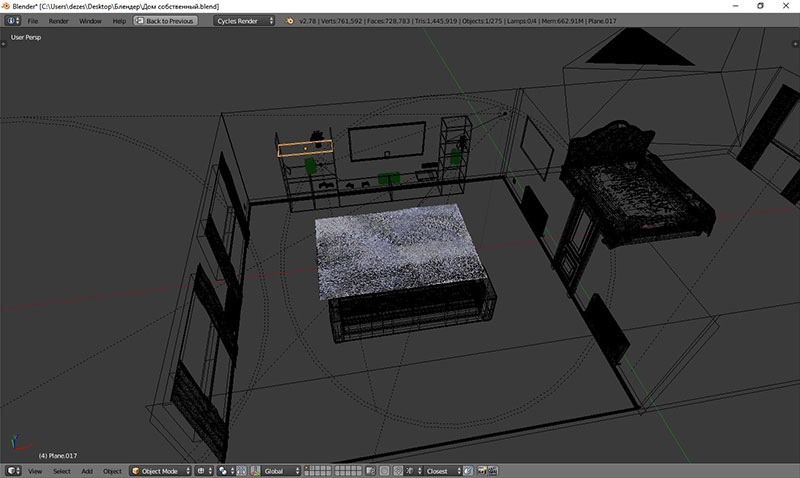Image resolution: width=800 pixels, height=478 pixels.
Task: Open the 3D View editor type selector
Action: click(x=12, y=470)
